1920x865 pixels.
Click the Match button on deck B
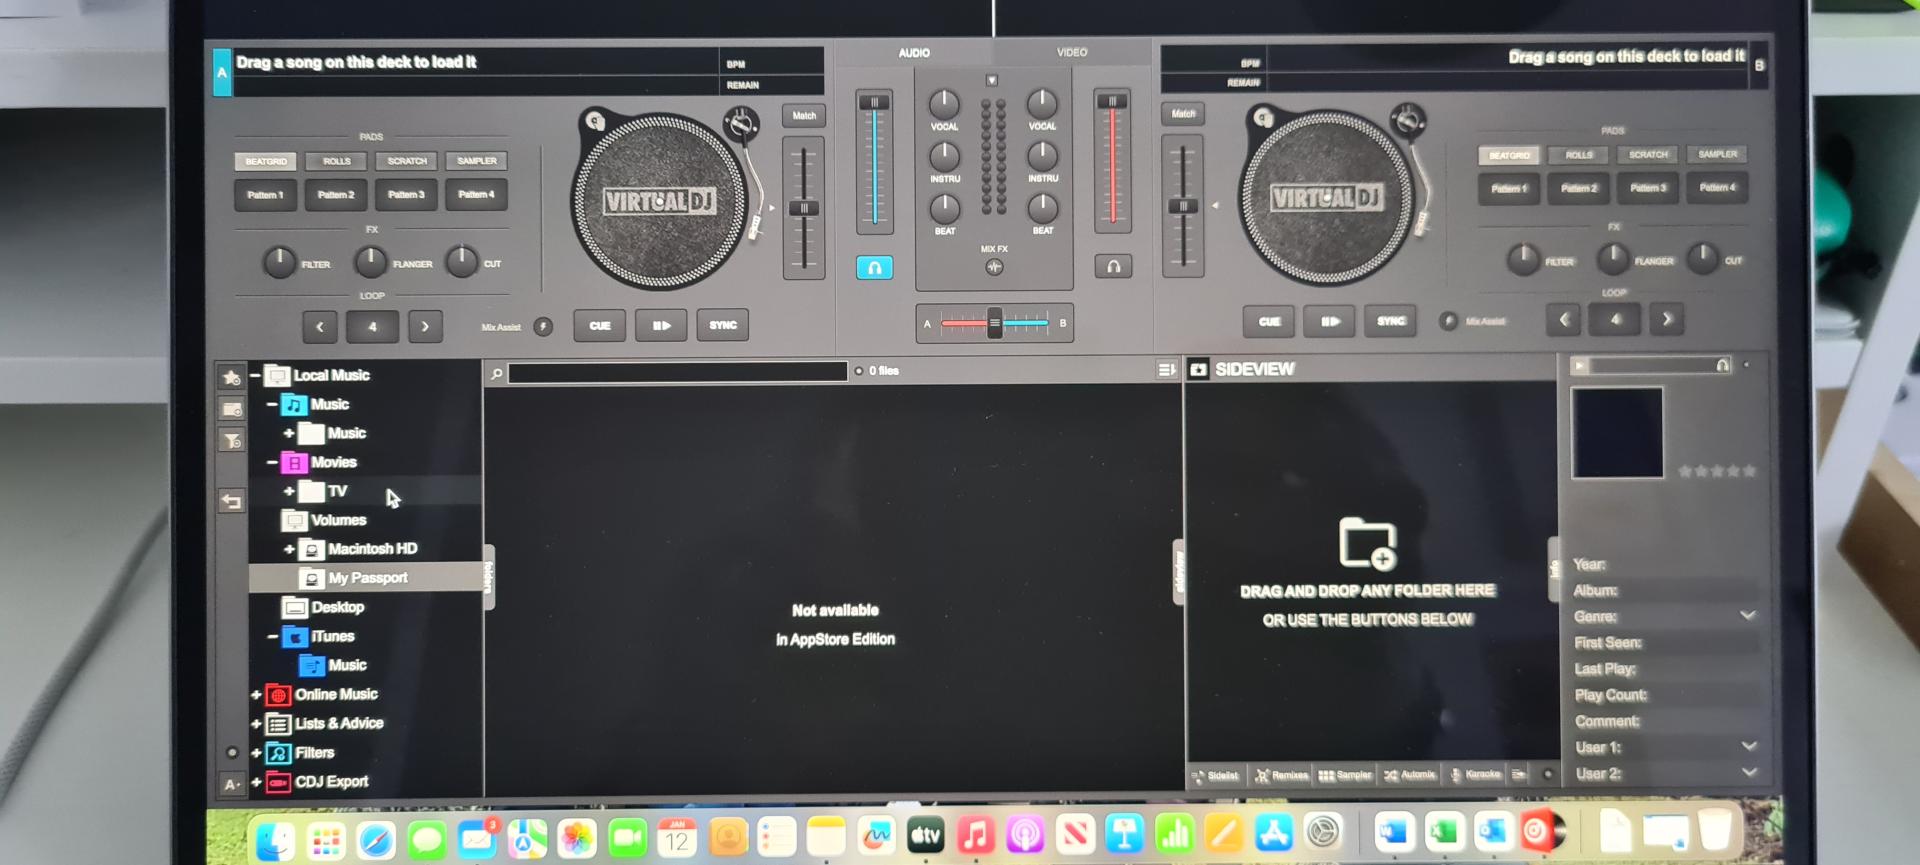tap(1183, 114)
